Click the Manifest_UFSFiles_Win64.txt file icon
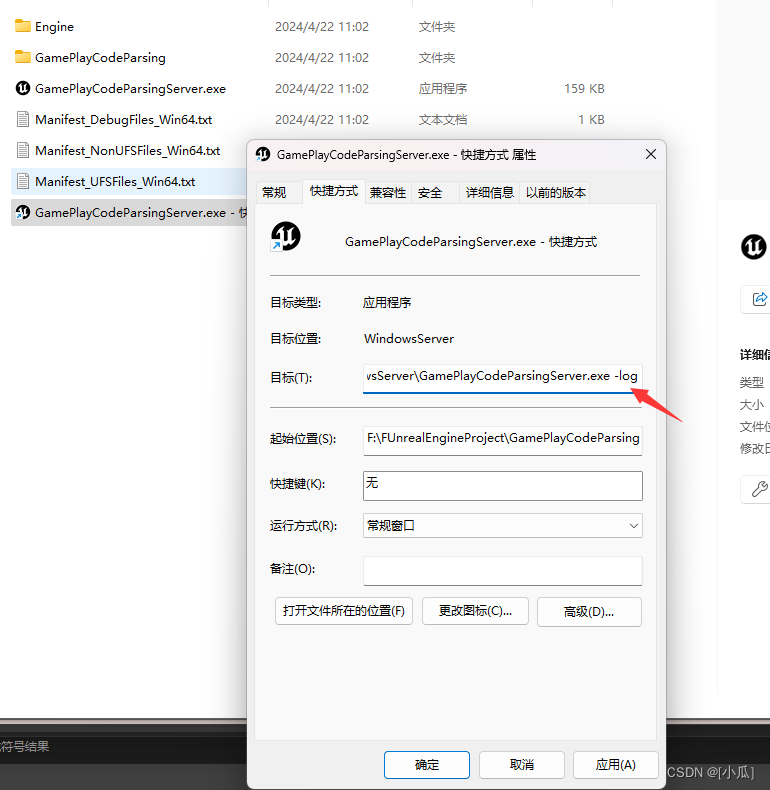Viewport: 770px width, 790px height. coord(23,181)
